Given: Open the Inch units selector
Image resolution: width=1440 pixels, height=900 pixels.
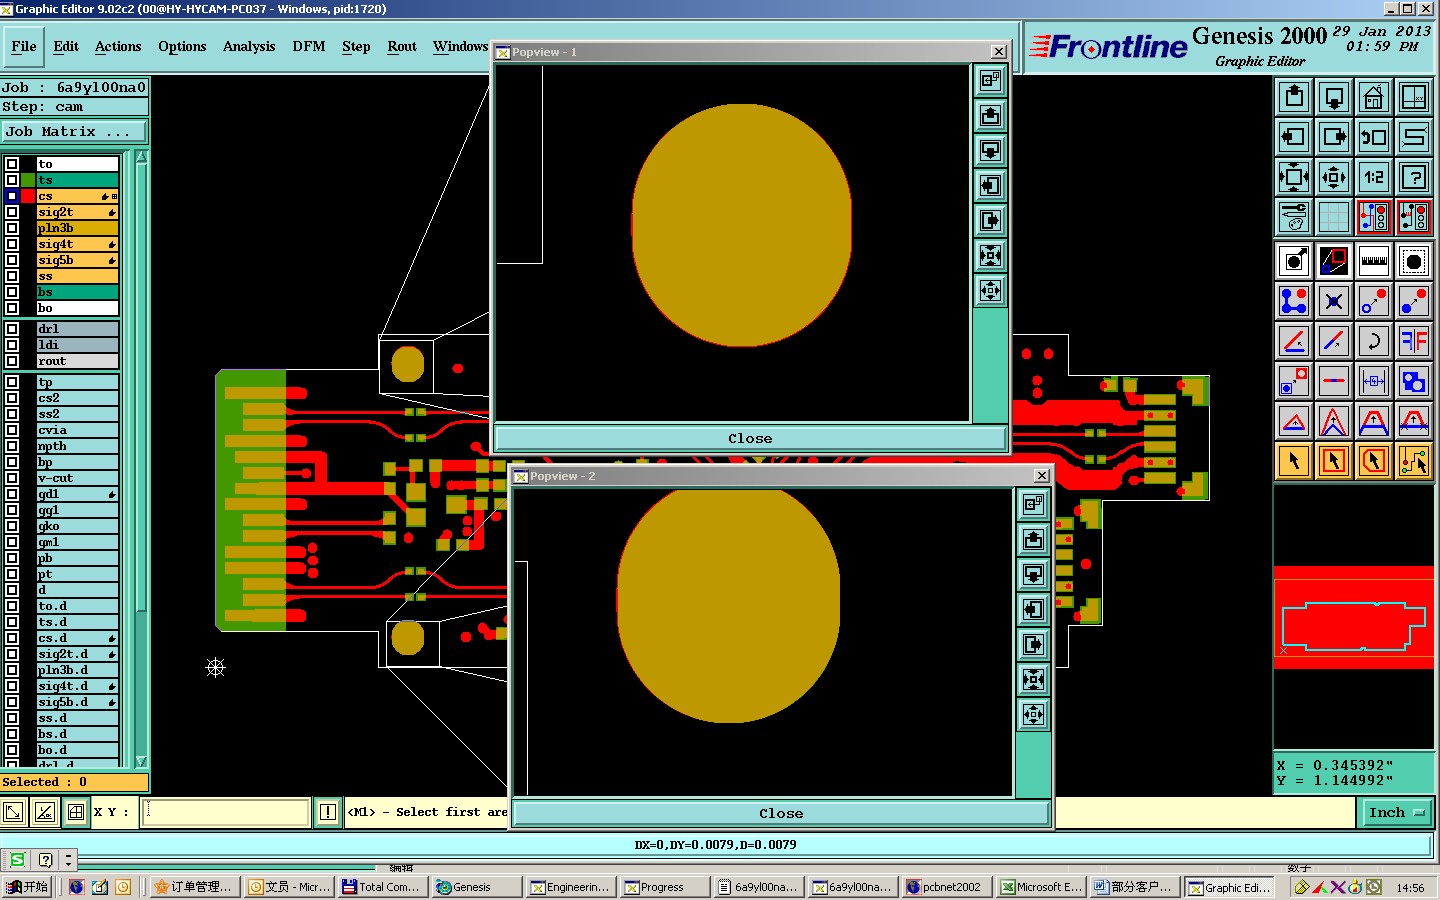Looking at the screenshot, I should point(1396,813).
